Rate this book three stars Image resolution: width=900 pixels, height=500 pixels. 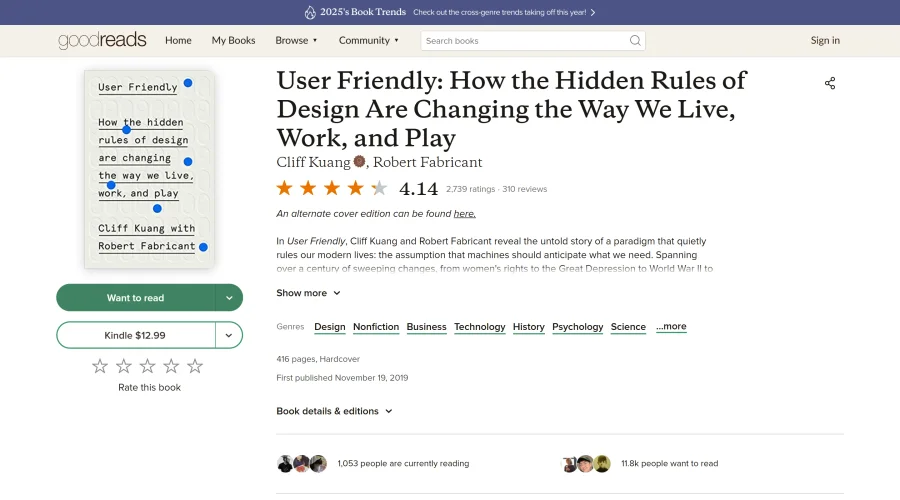click(x=148, y=366)
